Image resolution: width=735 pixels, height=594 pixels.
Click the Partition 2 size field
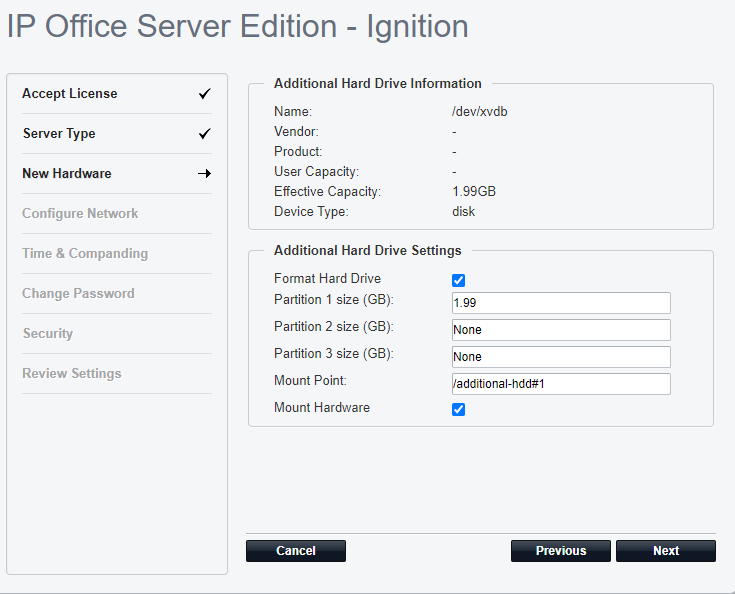[x=561, y=330]
